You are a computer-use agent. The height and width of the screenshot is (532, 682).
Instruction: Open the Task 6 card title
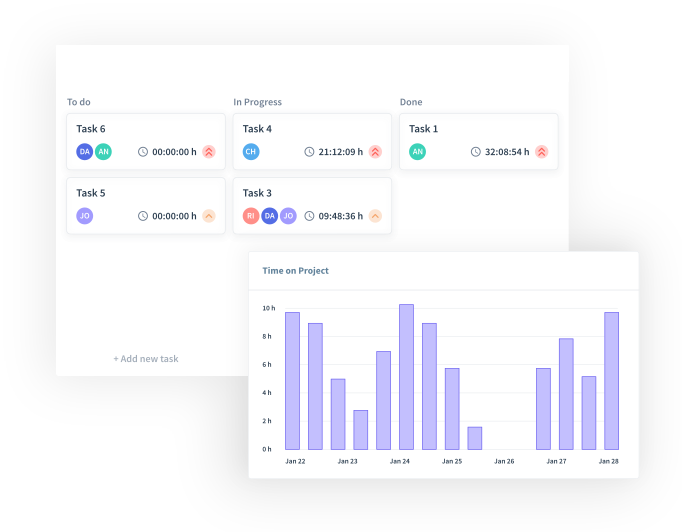pyautogui.click(x=91, y=129)
